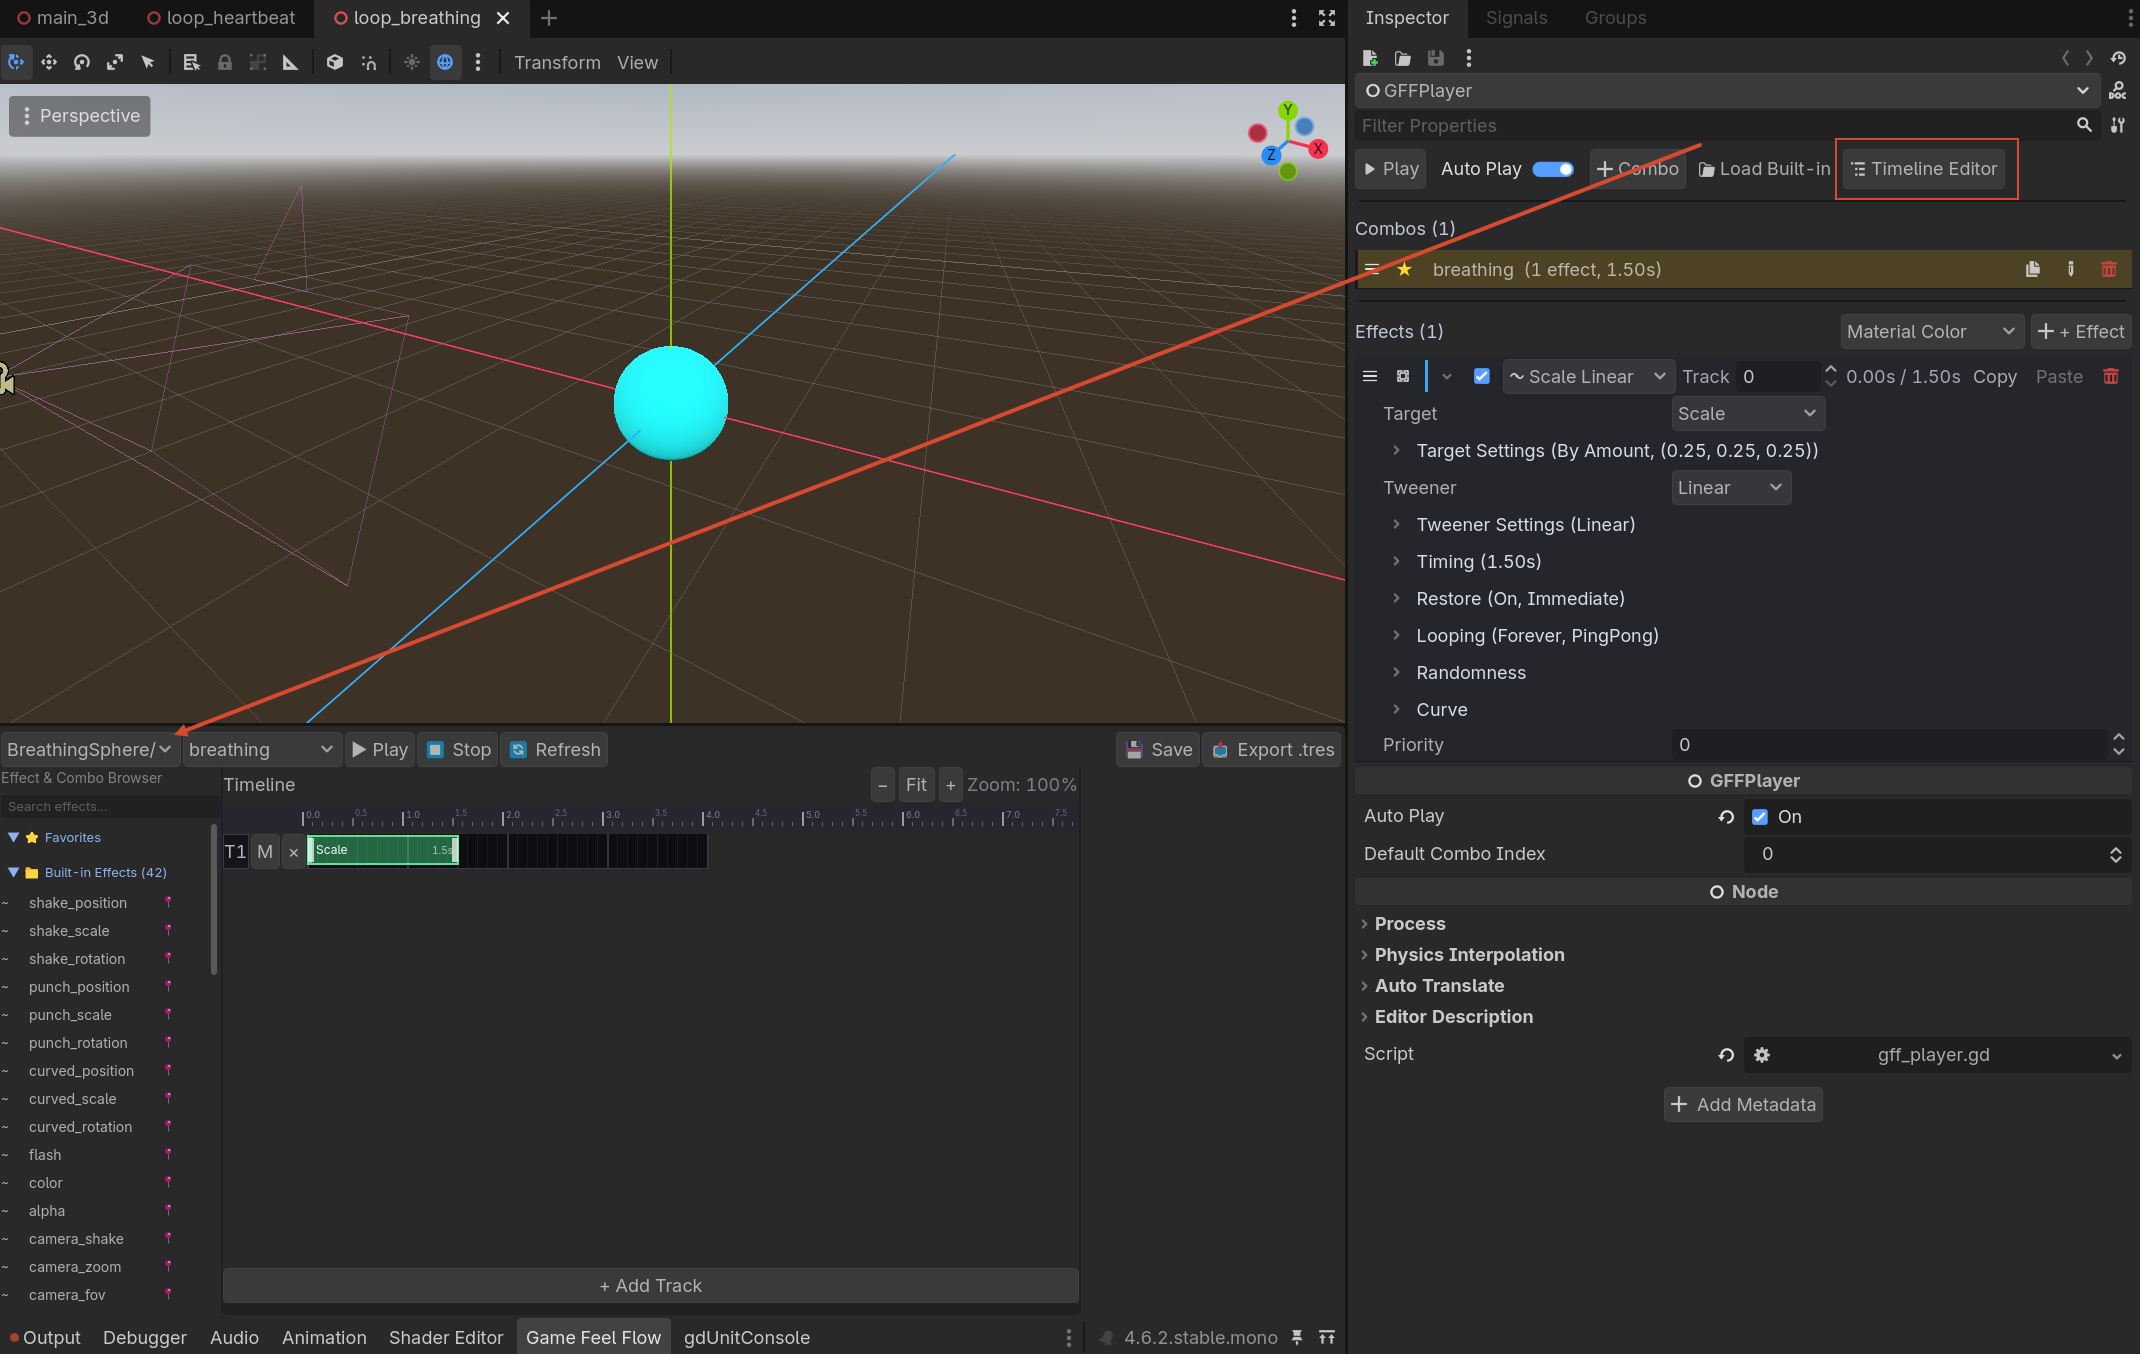
Task: Toggle pin on shake_position effect
Action: point(168,902)
